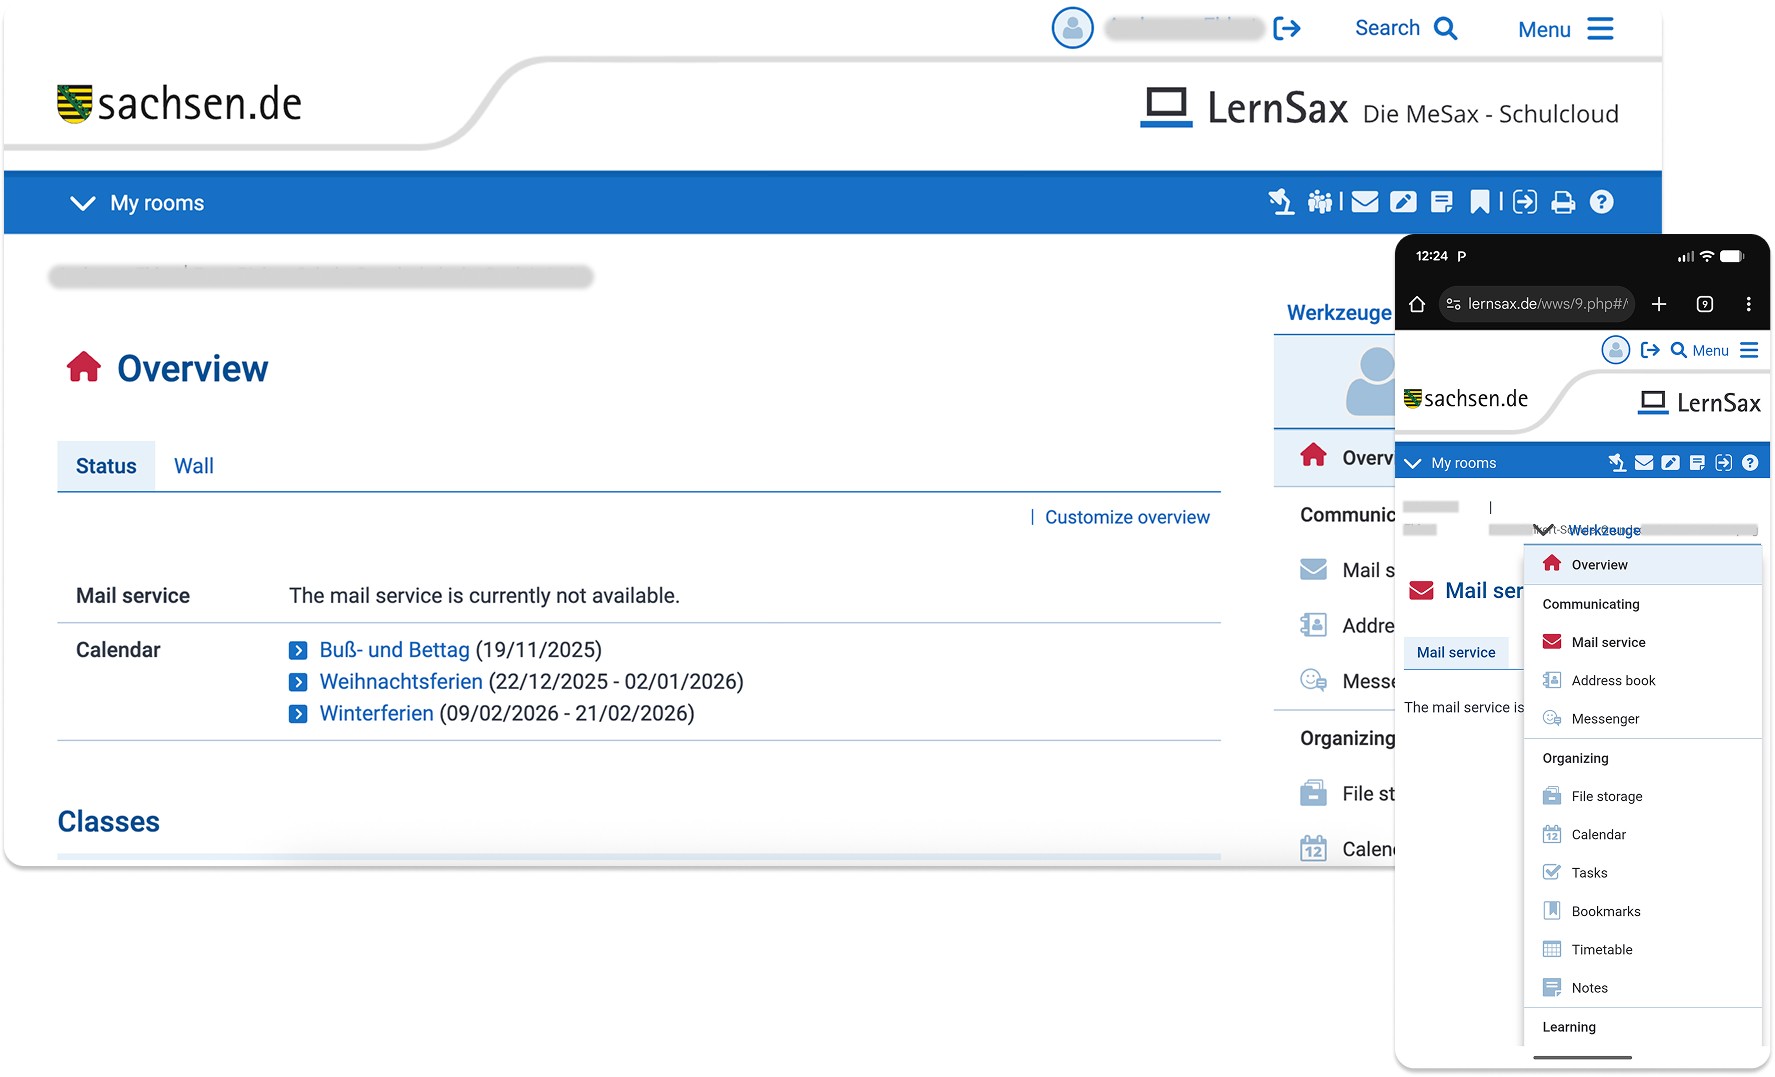Tap the desk lamp icon in the phone toolbar
Screen dimensions: 1775x1077
point(1617,462)
